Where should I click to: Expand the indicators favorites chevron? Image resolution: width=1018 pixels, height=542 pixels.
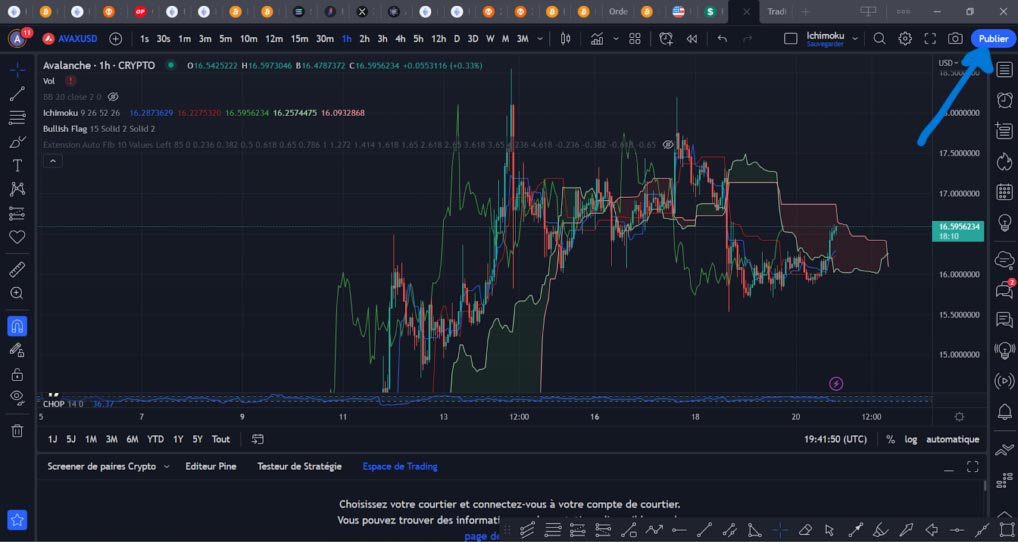[x=615, y=39]
